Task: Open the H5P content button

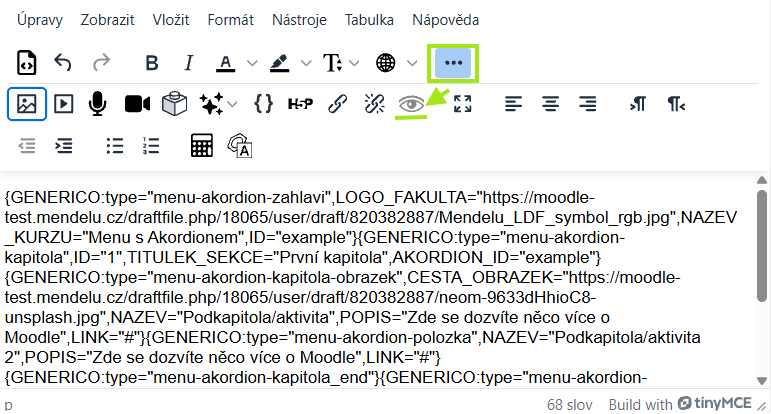Action: pyautogui.click(x=300, y=103)
